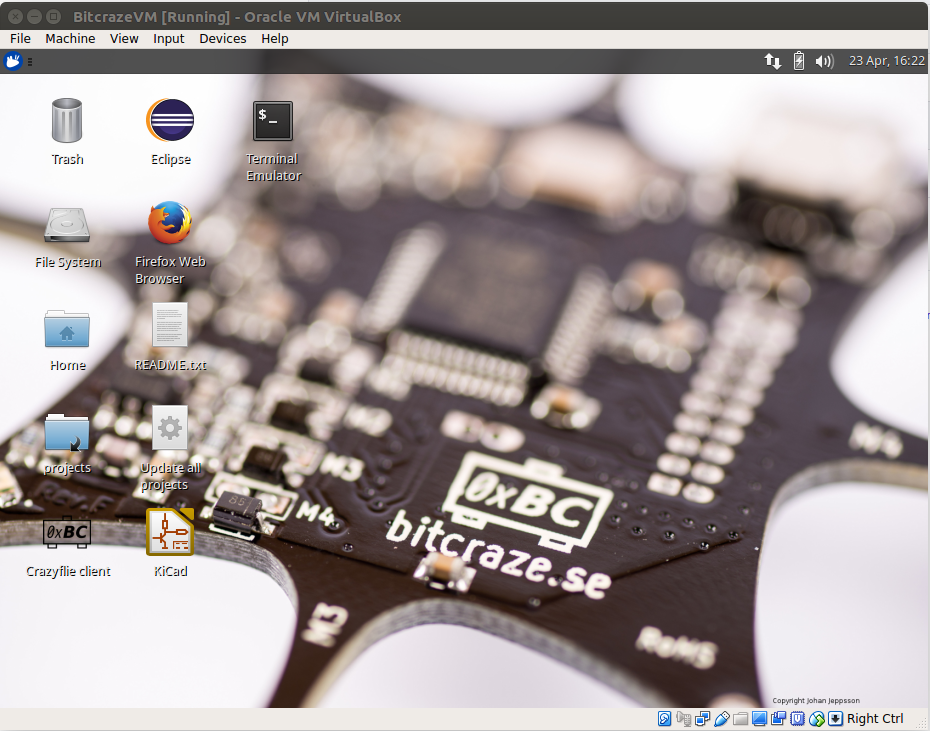
Task: Click the keyboard capture down-arrow status icon
Action: [x=835, y=719]
